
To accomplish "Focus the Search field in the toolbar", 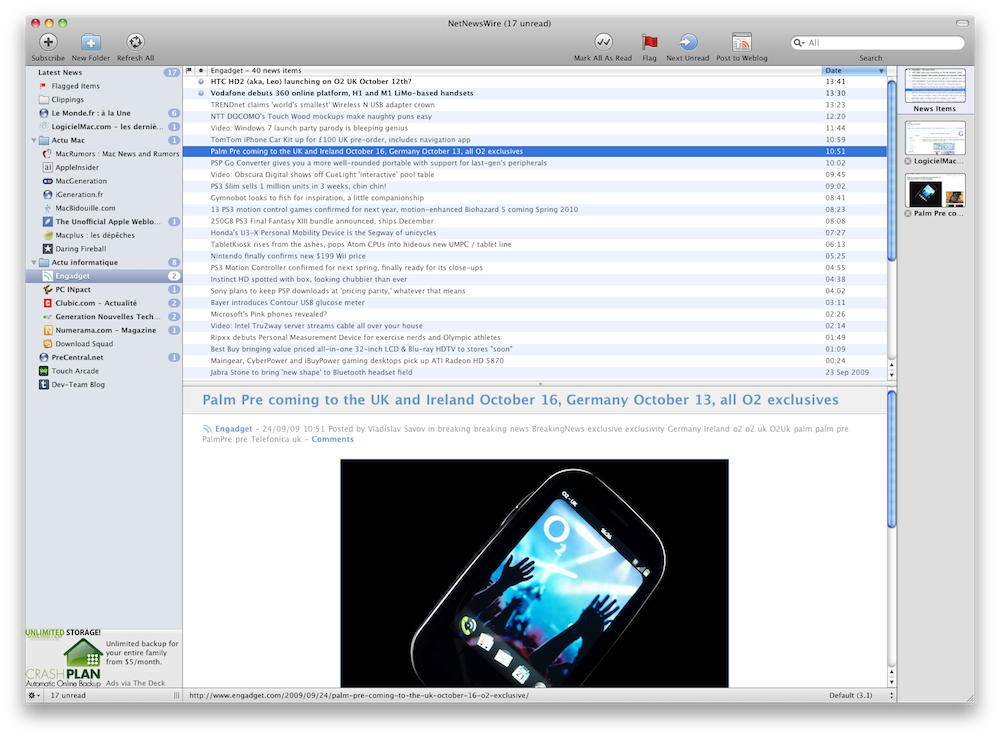I will [x=878, y=43].
